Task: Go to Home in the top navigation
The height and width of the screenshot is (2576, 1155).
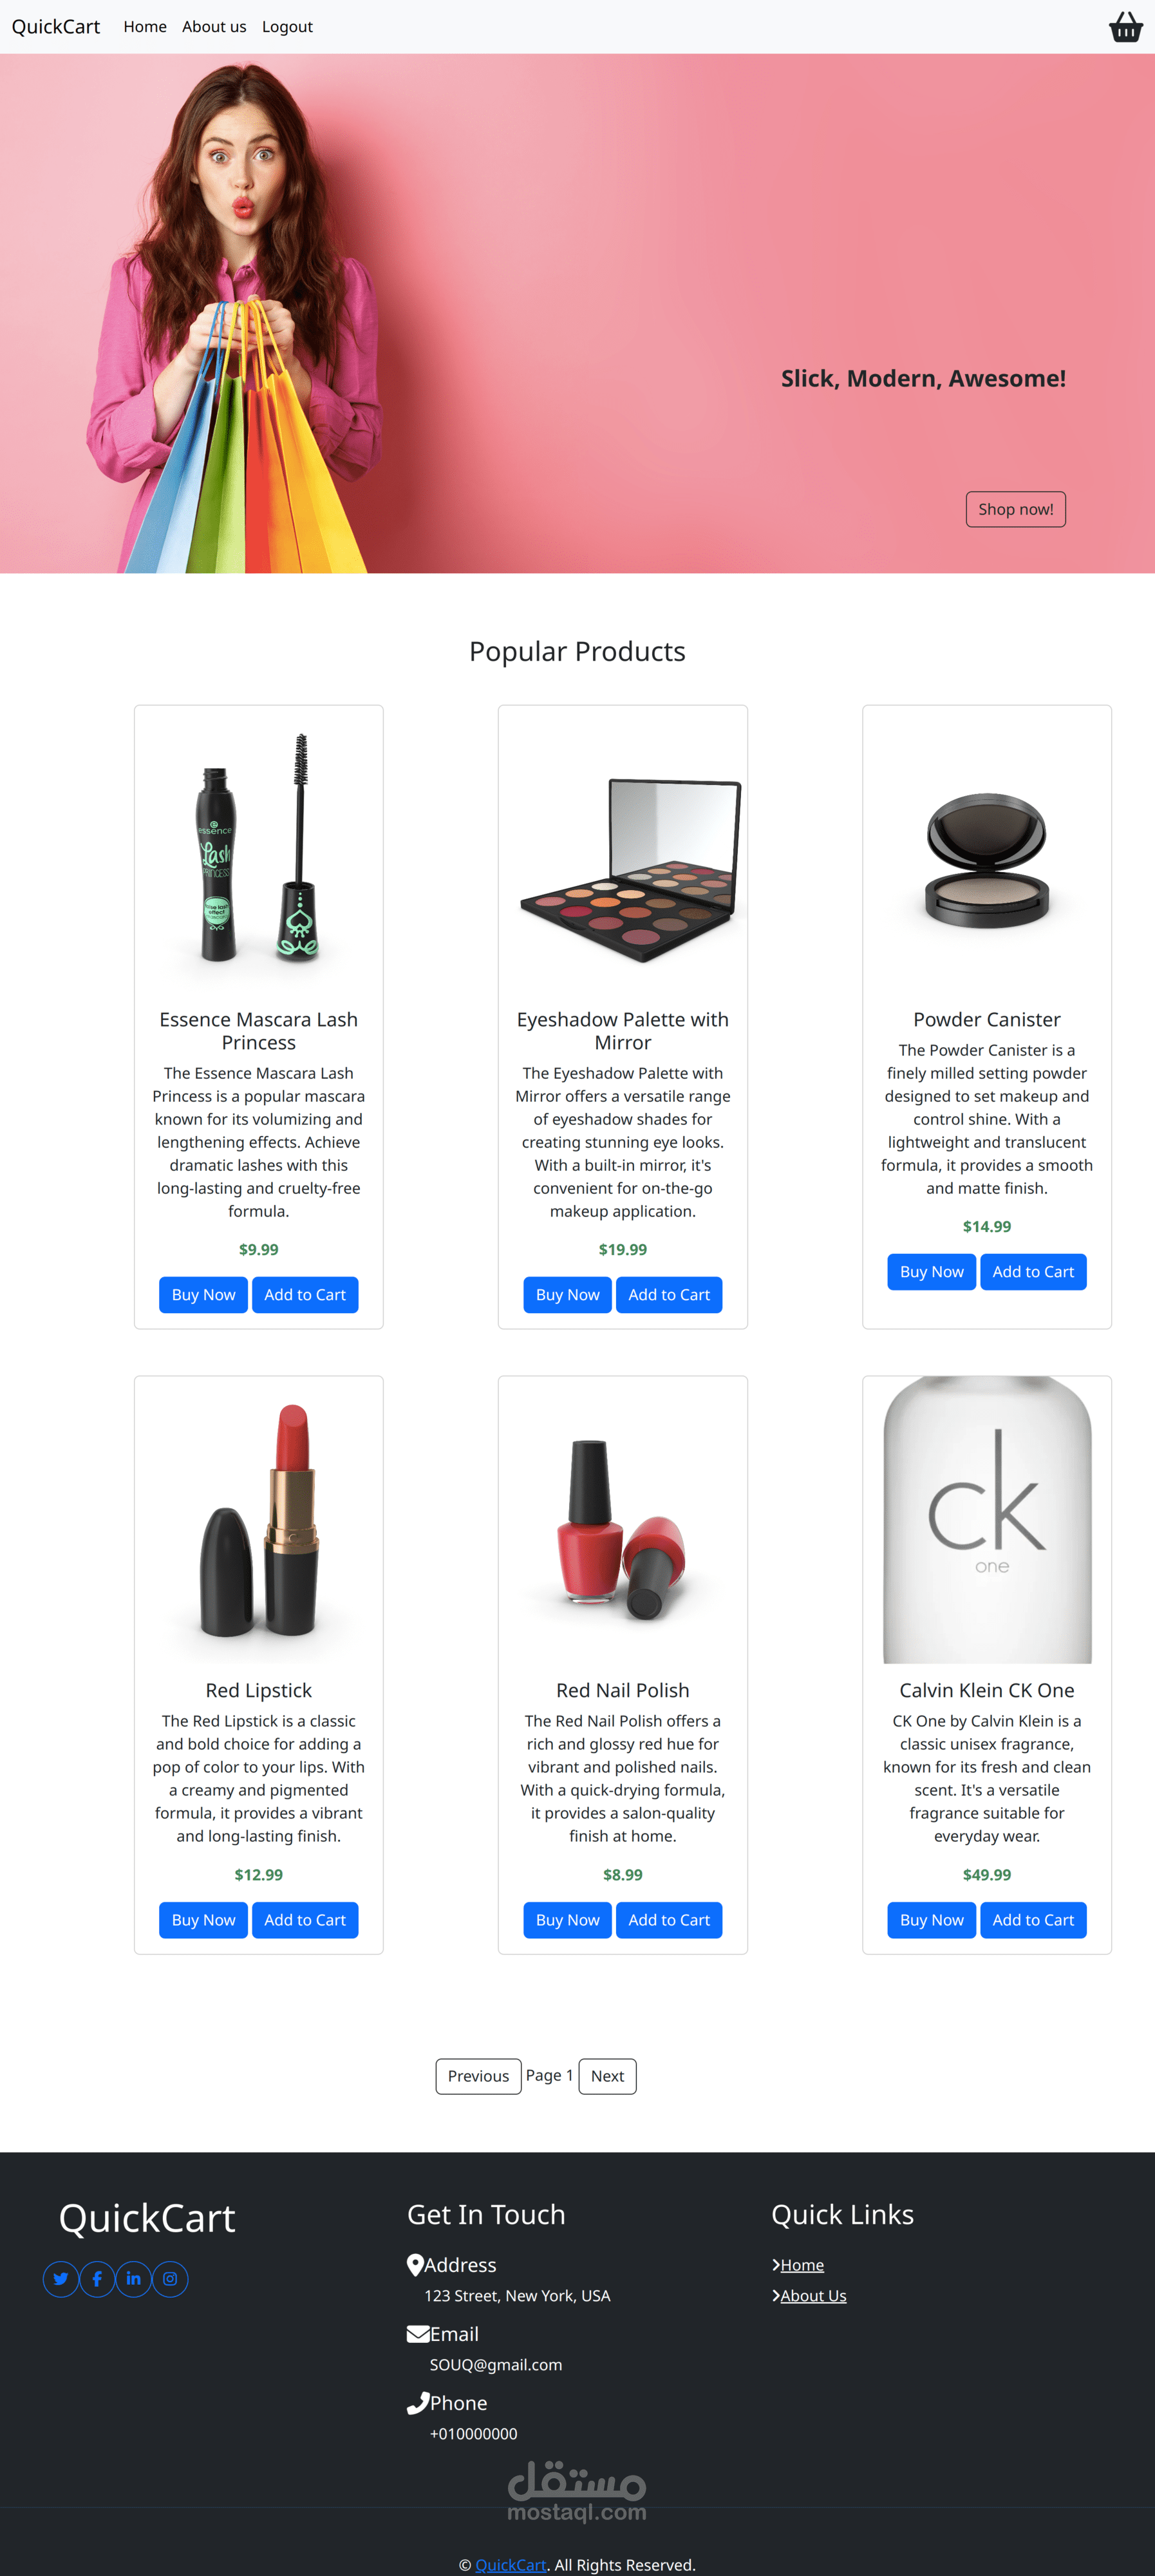Action: click(145, 27)
